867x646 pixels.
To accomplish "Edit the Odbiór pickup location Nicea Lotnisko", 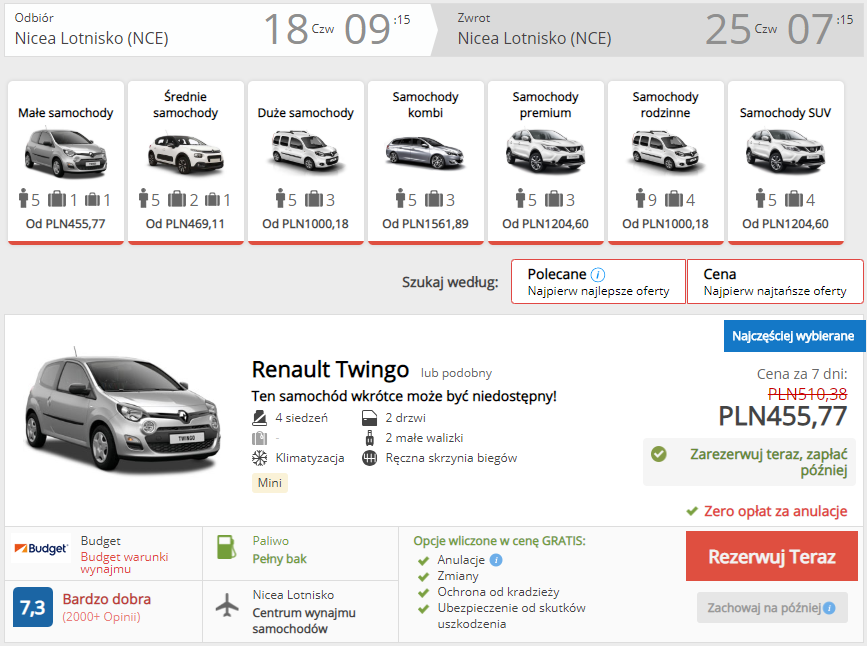I will [x=91, y=38].
